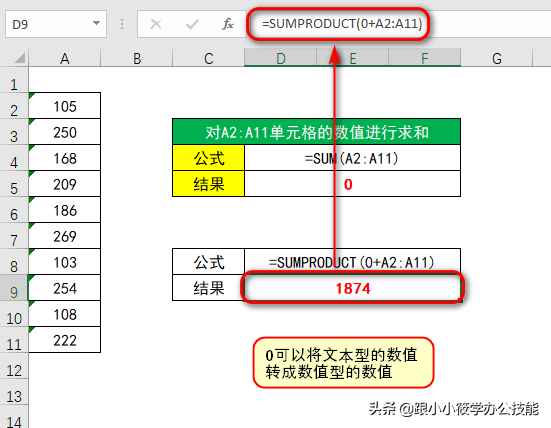
Task: Click cell containing 103
Action: (x=65, y=262)
